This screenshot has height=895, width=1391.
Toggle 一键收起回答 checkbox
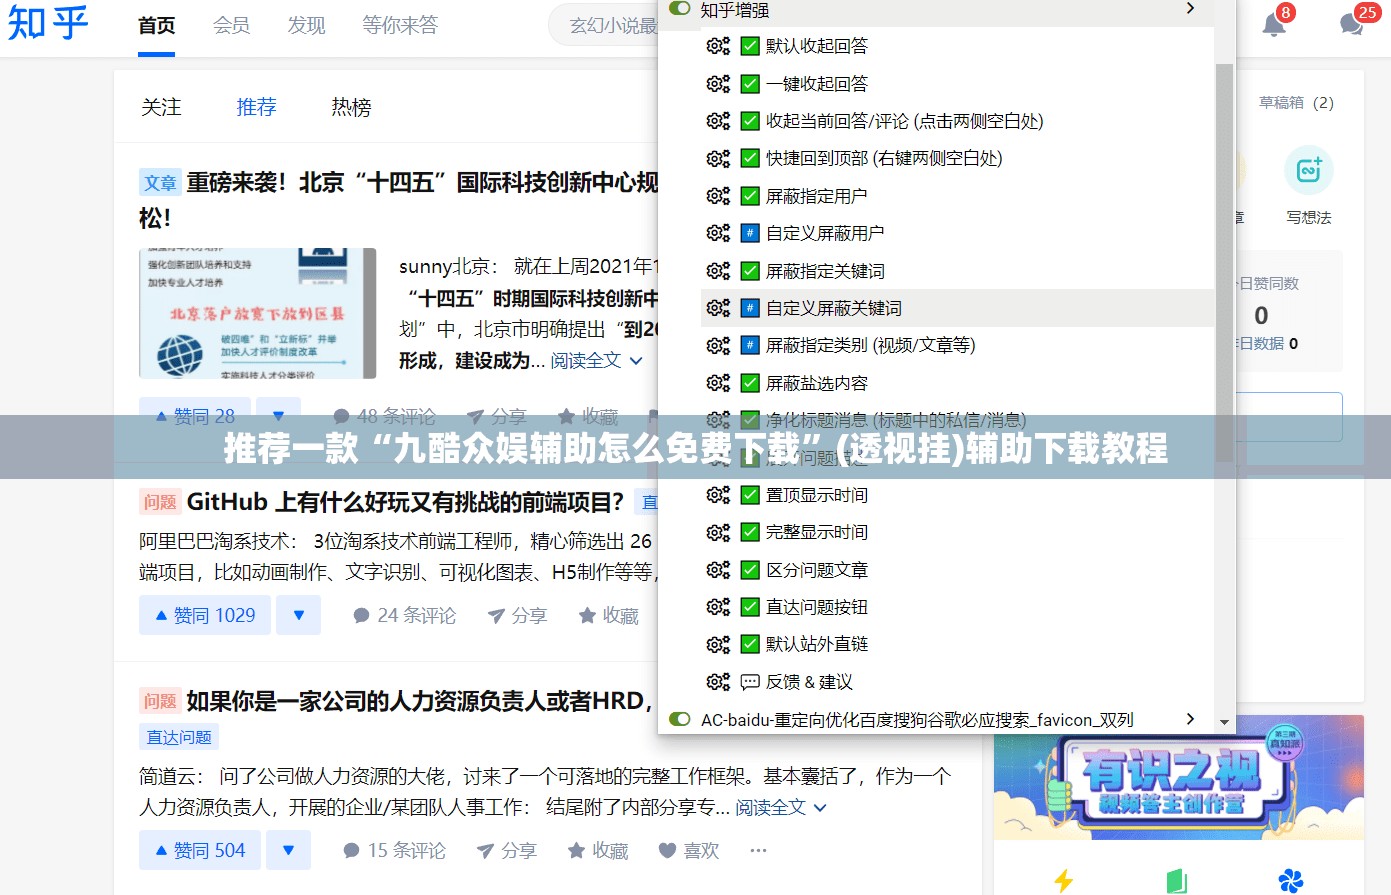[750, 84]
